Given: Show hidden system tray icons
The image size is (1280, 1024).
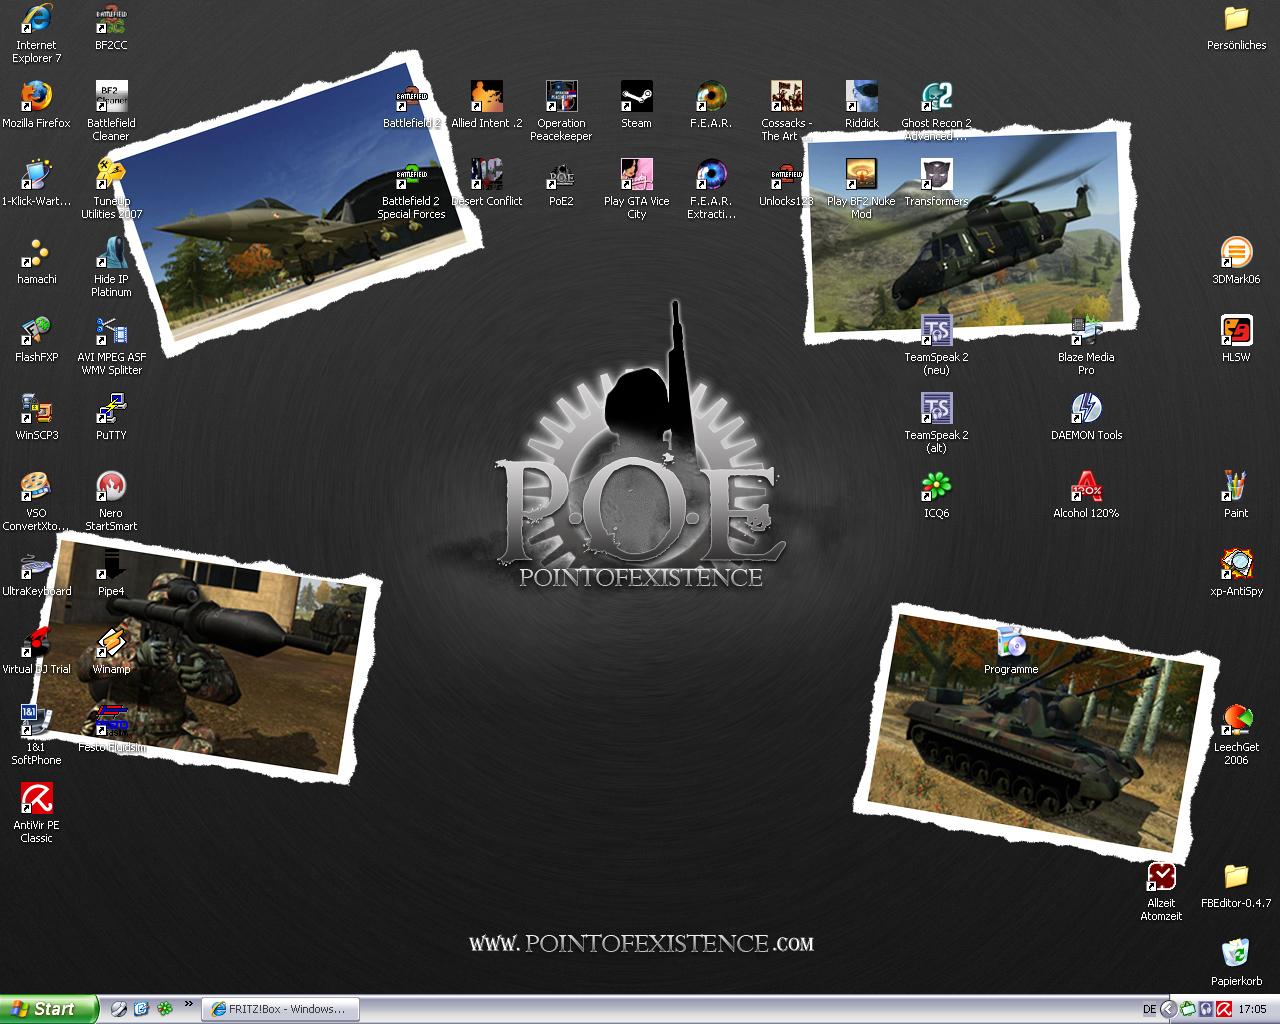Looking at the screenshot, I should tap(1167, 1009).
